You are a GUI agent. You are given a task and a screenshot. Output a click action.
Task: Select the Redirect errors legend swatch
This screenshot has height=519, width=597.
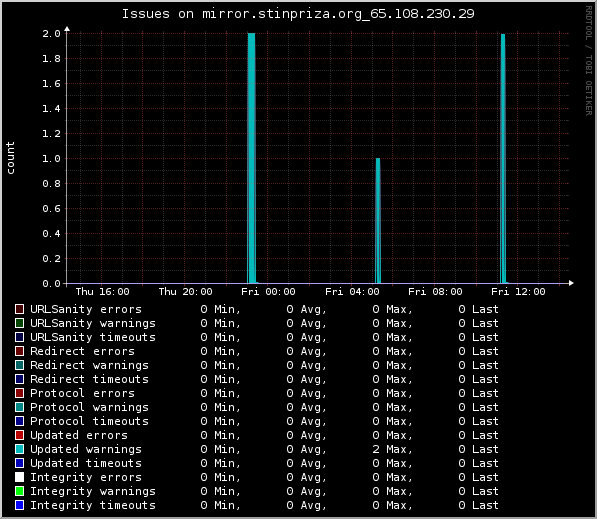(x=19, y=351)
